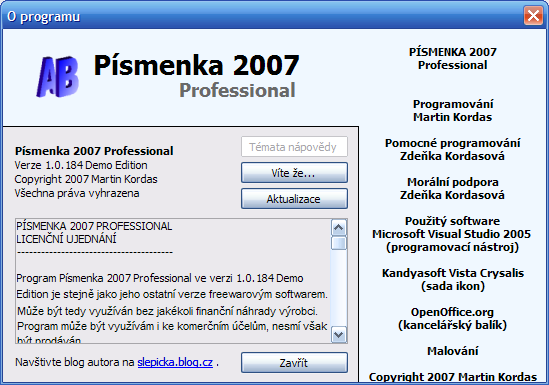The image size is (549, 385).
Task: Click the Zavřít button
Action: point(294,363)
